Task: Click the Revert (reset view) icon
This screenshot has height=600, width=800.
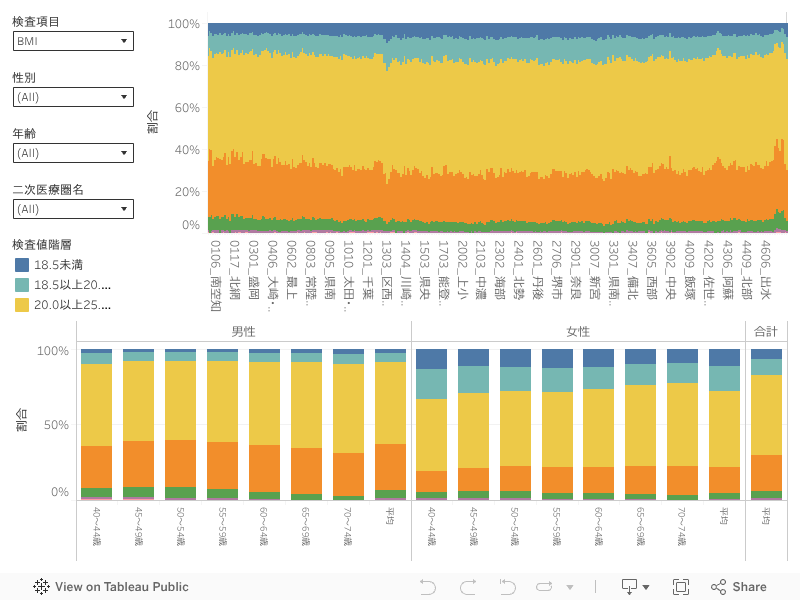Action: [x=507, y=587]
